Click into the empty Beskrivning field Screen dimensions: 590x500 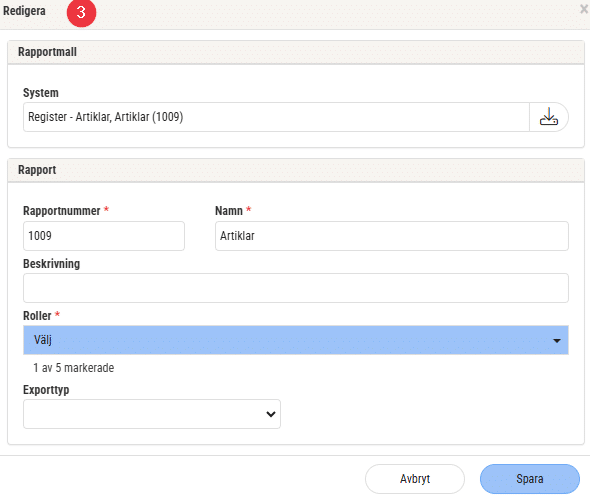[x=296, y=288]
